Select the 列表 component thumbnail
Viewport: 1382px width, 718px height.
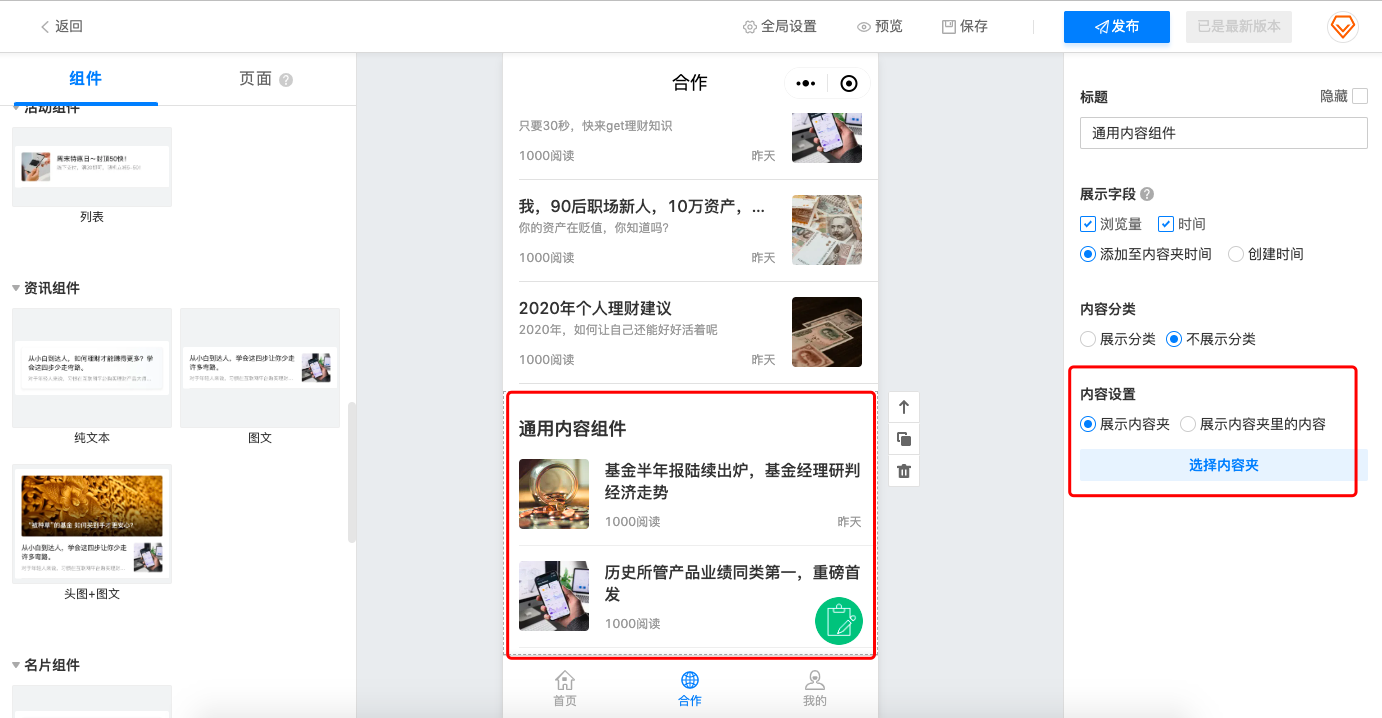92,167
